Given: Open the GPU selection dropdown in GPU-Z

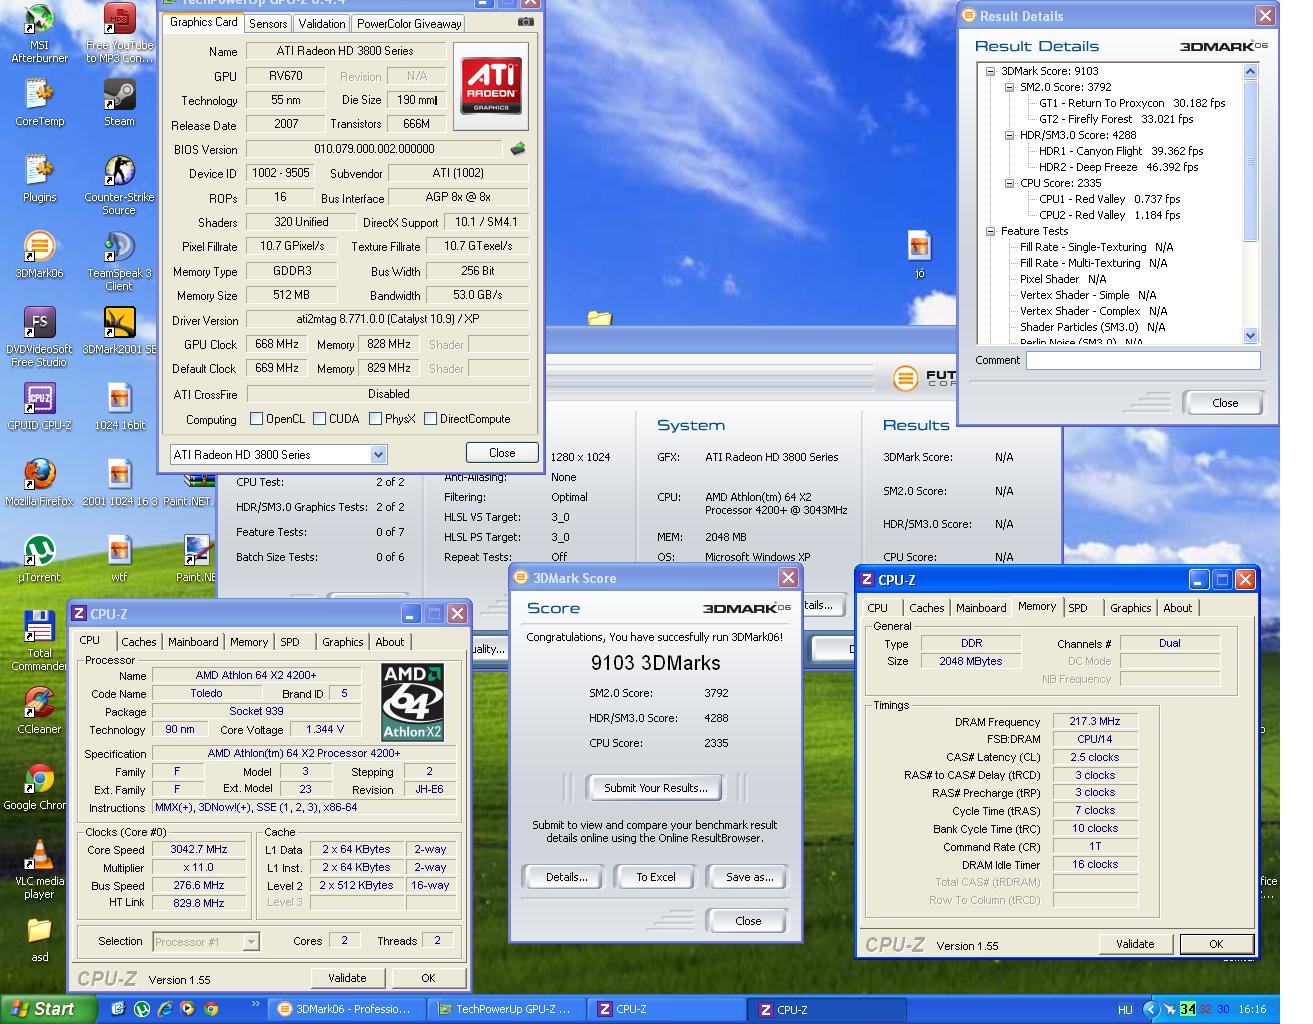Looking at the screenshot, I should [x=378, y=455].
